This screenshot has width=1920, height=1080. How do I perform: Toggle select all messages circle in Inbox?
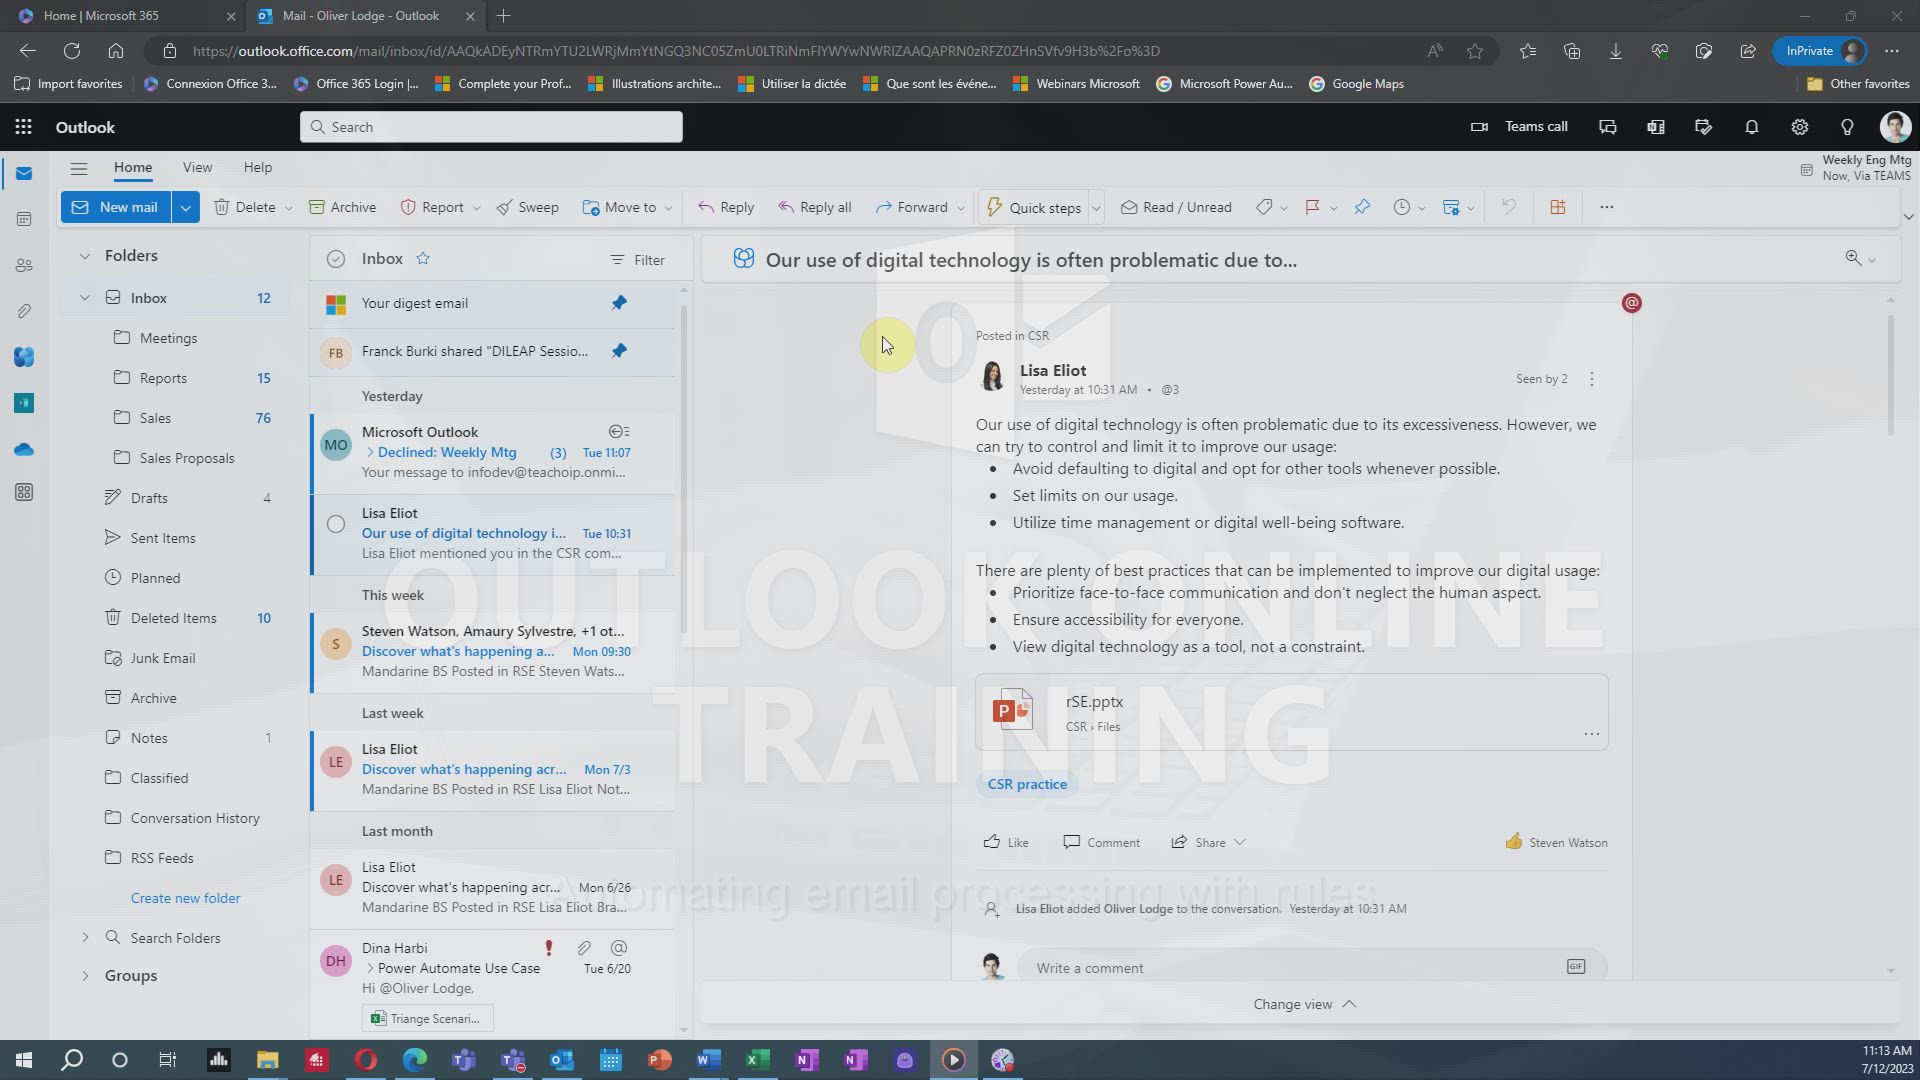(336, 259)
